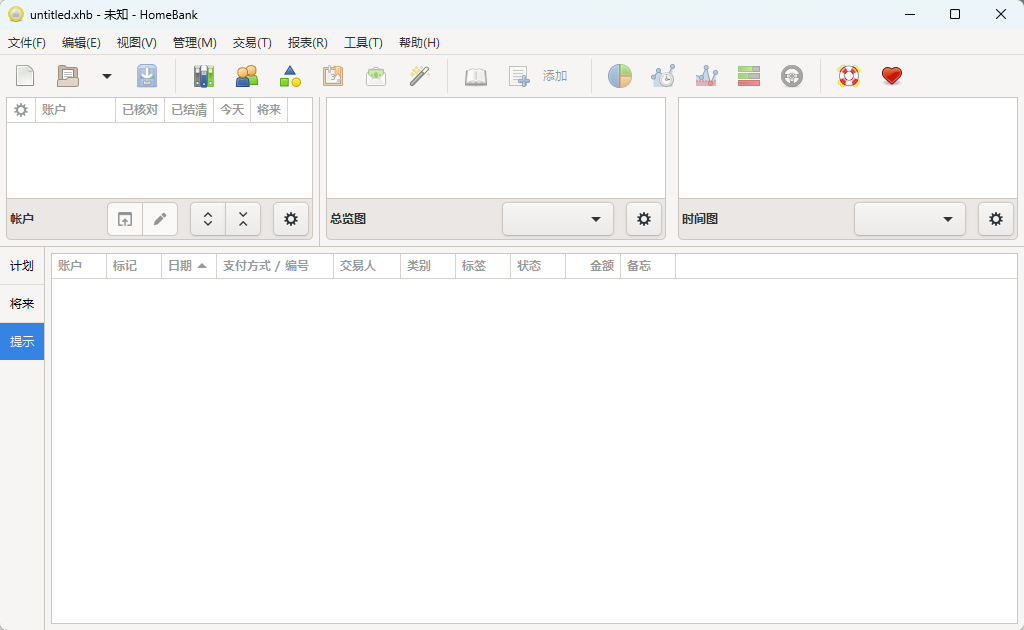Click the 账户 column header in accounts panel
The width and height of the screenshot is (1024, 630).
[75, 110]
